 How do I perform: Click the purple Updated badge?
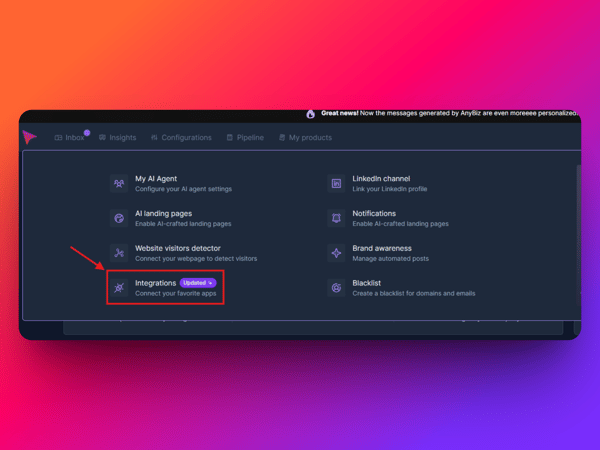pos(197,283)
